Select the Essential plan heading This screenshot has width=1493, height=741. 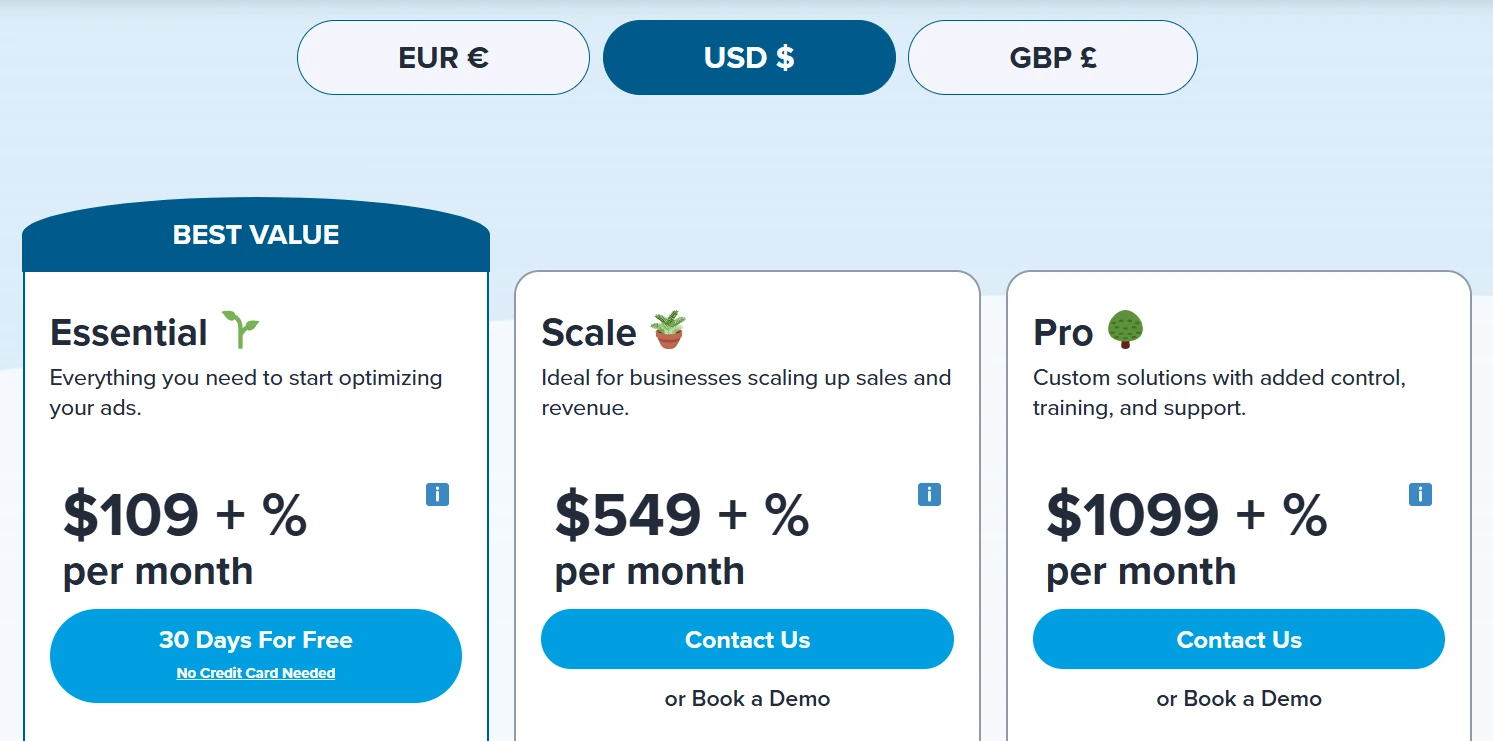click(129, 332)
